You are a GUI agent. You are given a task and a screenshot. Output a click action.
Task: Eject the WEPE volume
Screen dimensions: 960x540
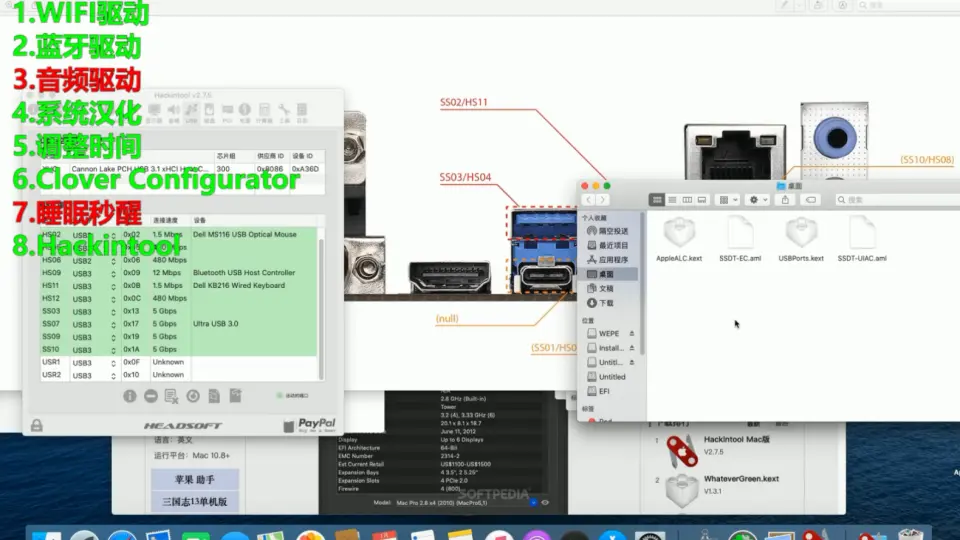pos(632,334)
